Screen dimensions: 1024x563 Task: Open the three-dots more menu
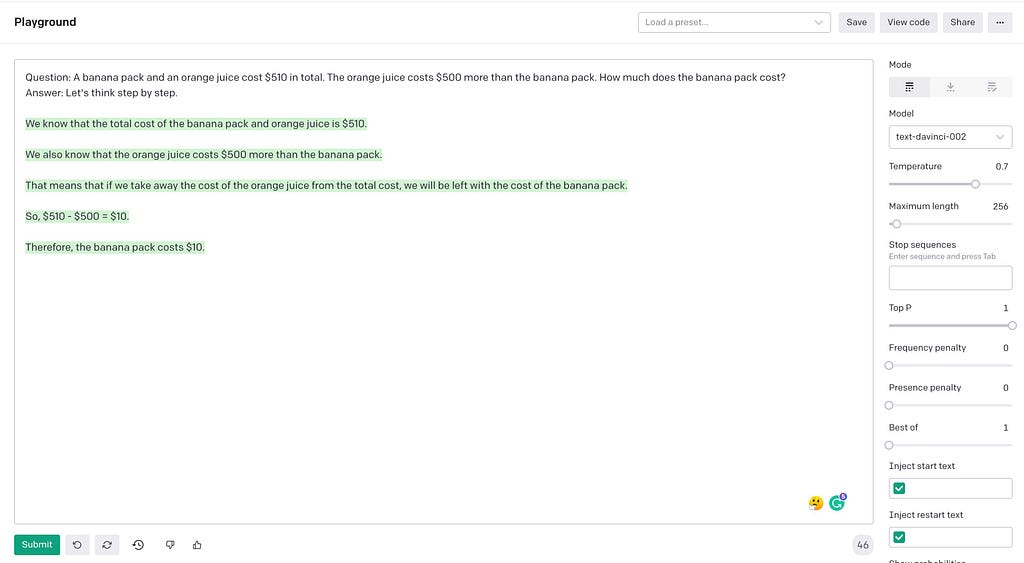(x=1000, y=22)
